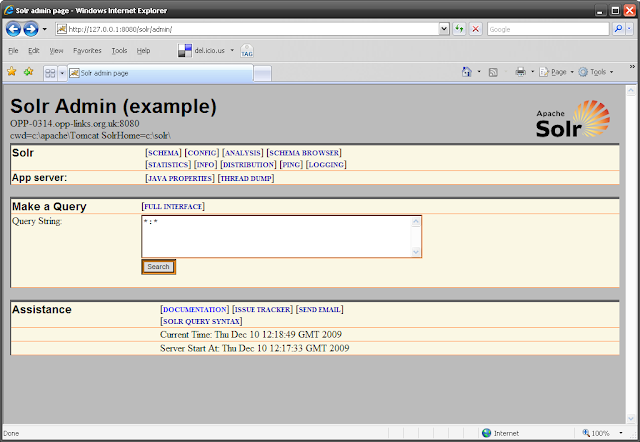Go back with the browser Back arrow

coord(13,29)
